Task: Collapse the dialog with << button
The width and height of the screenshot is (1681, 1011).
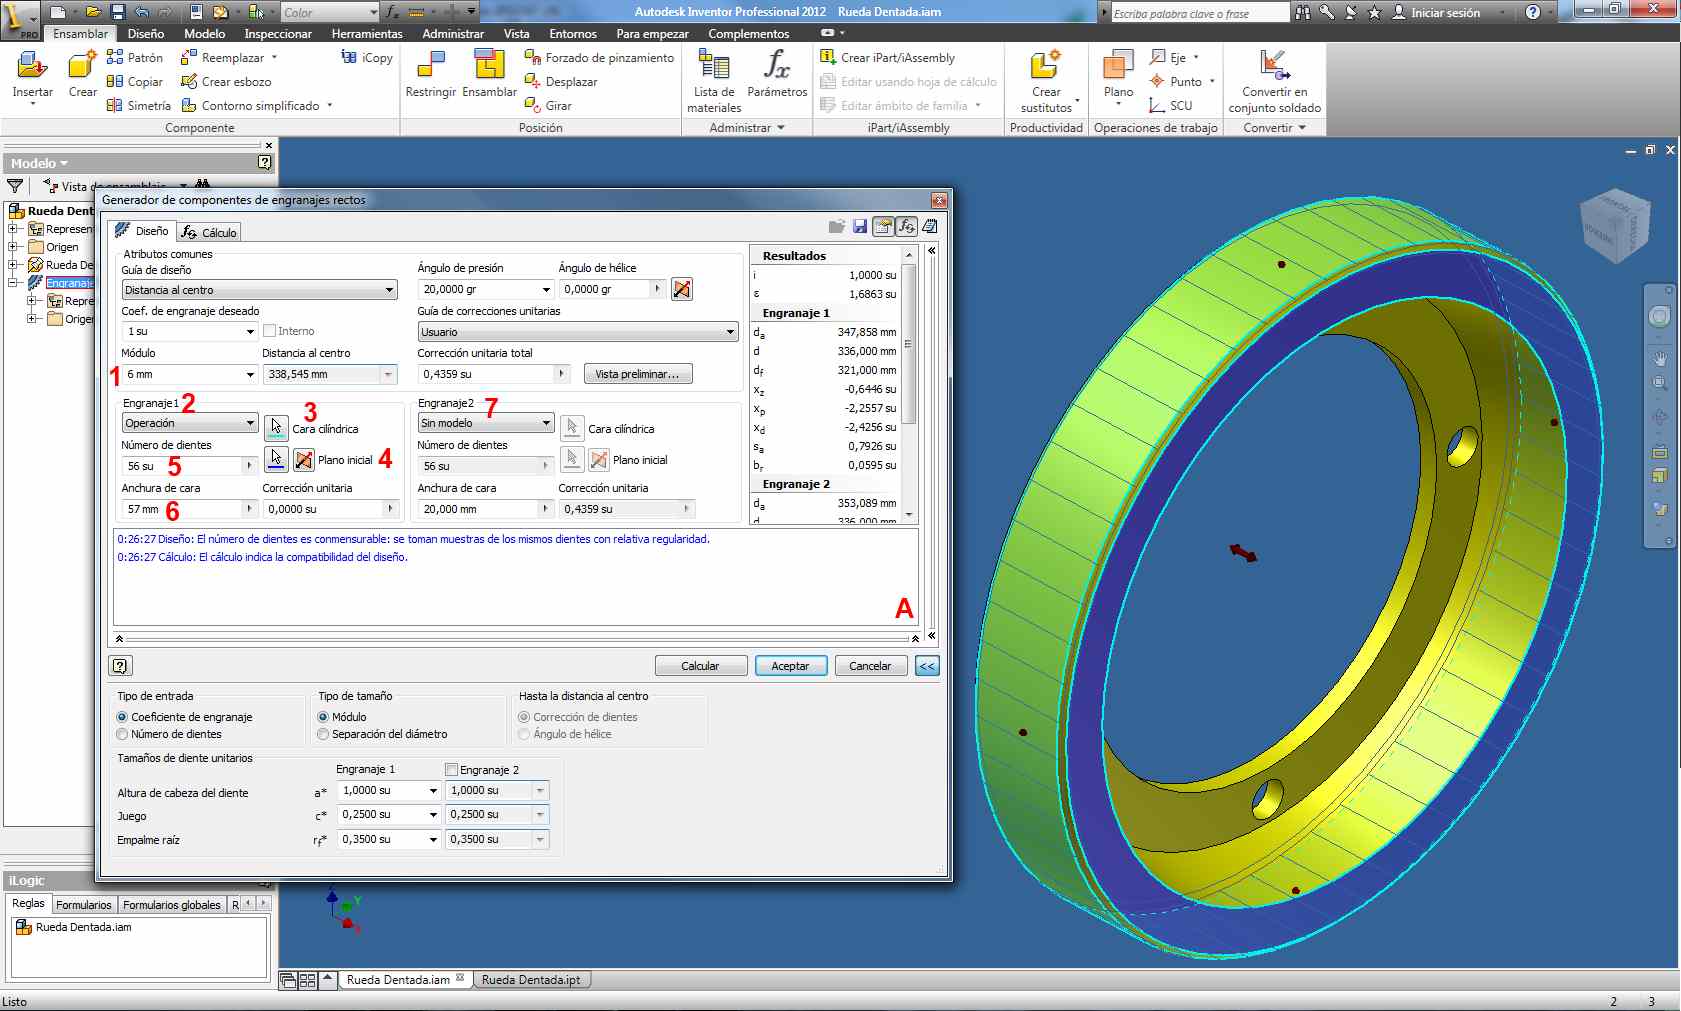Action: point(927,666)
